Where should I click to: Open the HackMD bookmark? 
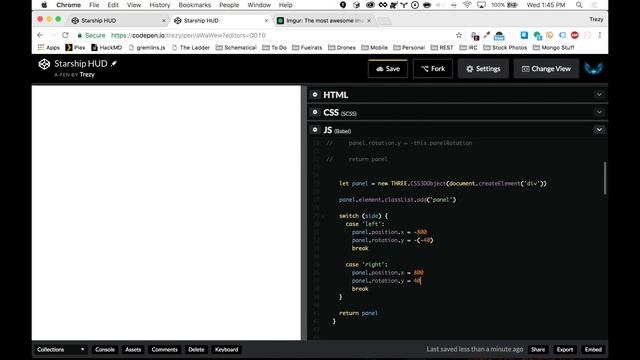pyautogui.click(x=107, y=47)
